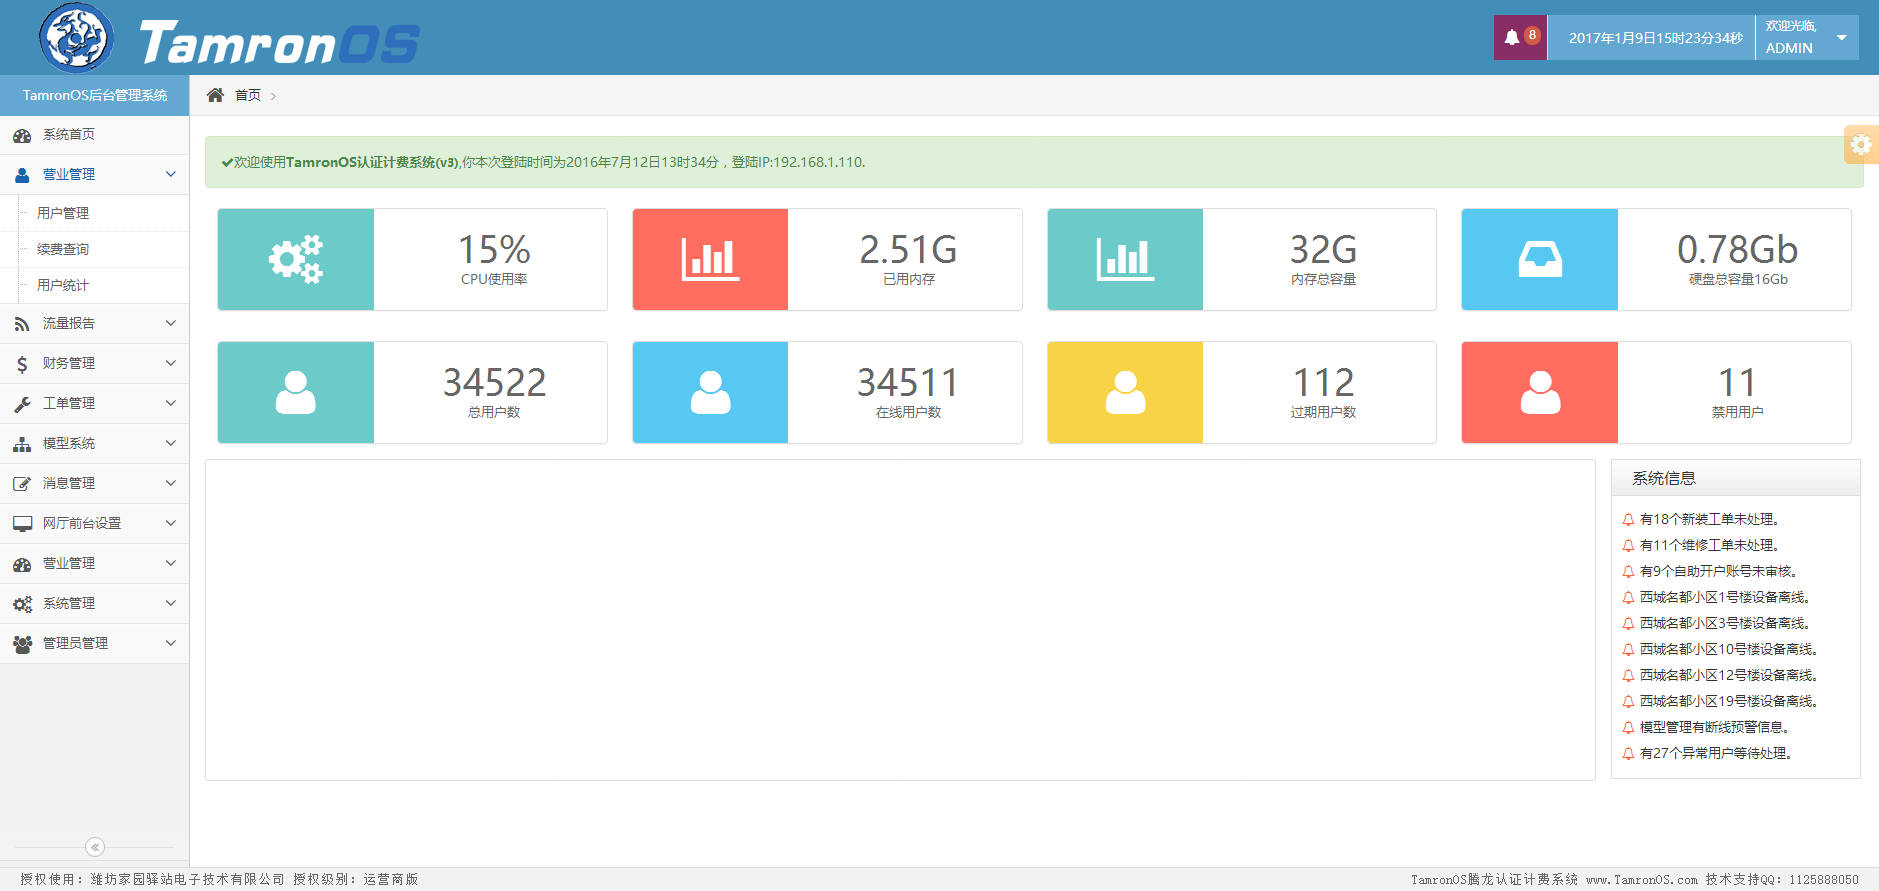Open the 有18个新装工单未处理 notice

[x=1709, y=519]
